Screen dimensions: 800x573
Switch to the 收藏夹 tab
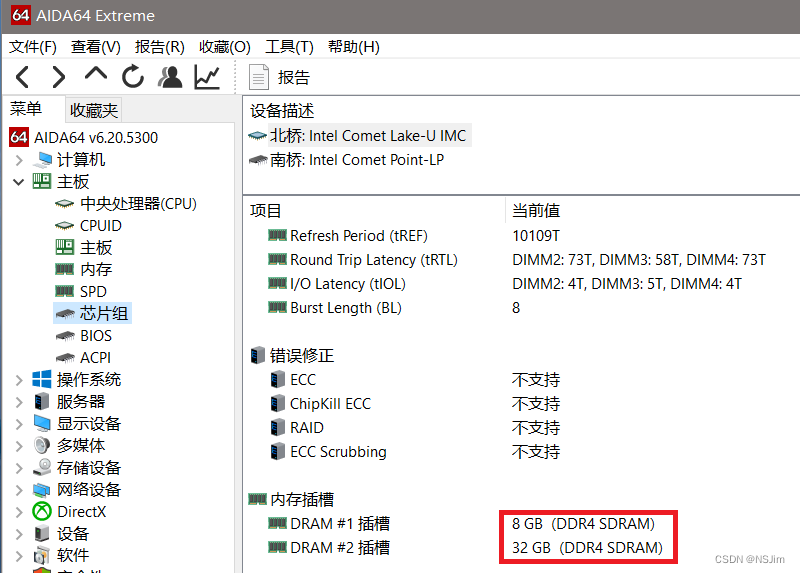coord(94,110)
